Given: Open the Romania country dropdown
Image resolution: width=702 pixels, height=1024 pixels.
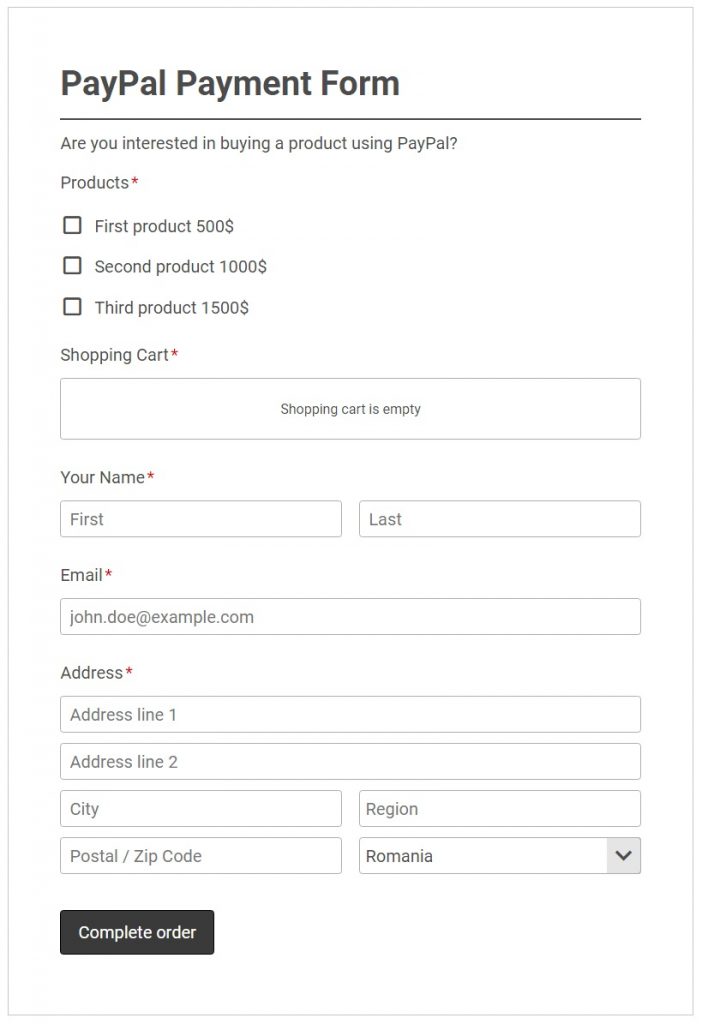Looking at the screenshot, I should 484,856.
